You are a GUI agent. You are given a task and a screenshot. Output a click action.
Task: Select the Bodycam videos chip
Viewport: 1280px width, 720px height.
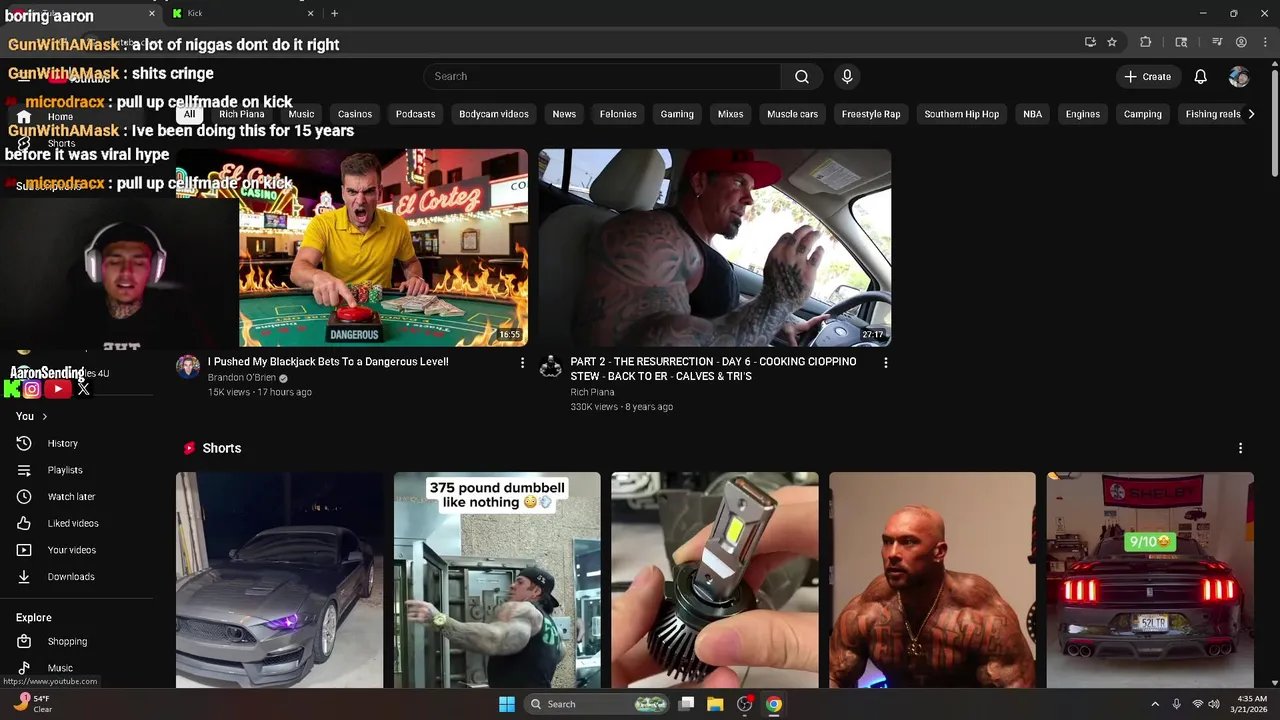click(494, 114)
